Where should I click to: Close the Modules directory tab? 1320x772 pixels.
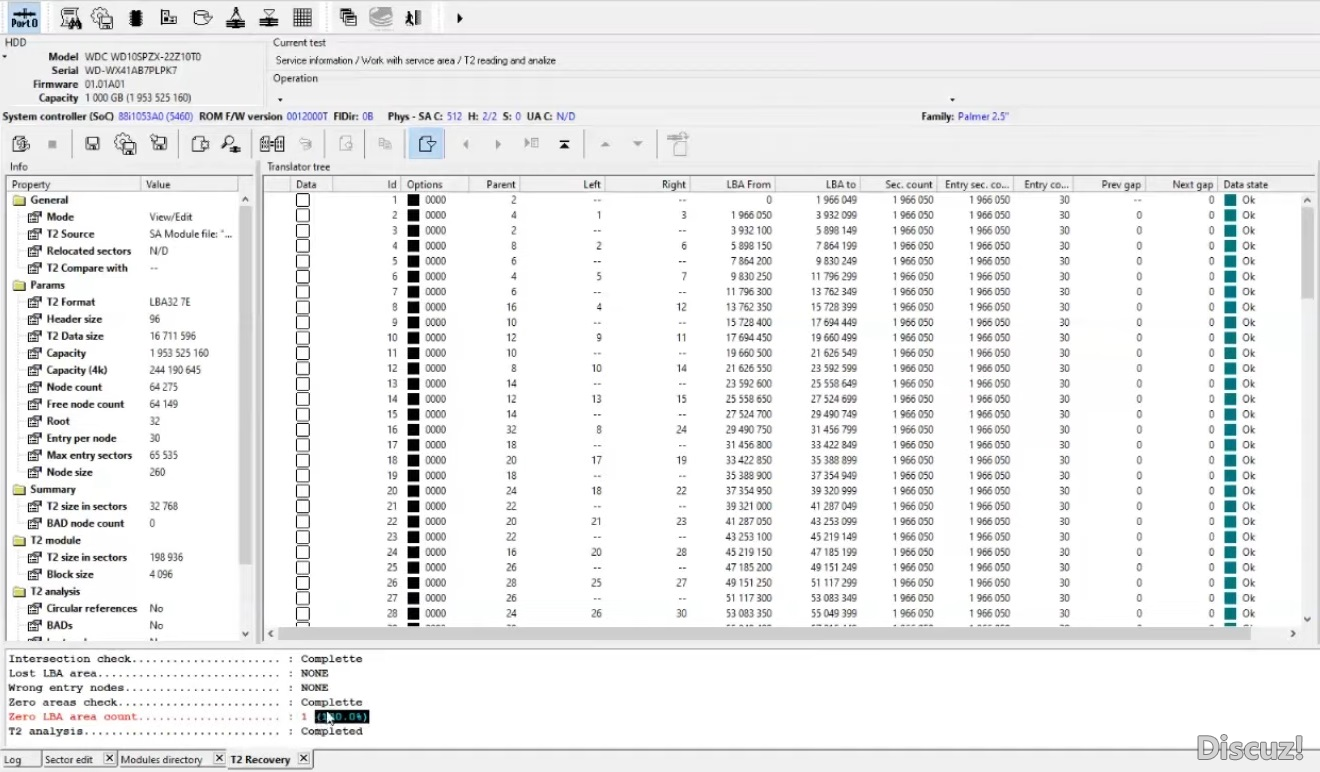tap(218, 760)
